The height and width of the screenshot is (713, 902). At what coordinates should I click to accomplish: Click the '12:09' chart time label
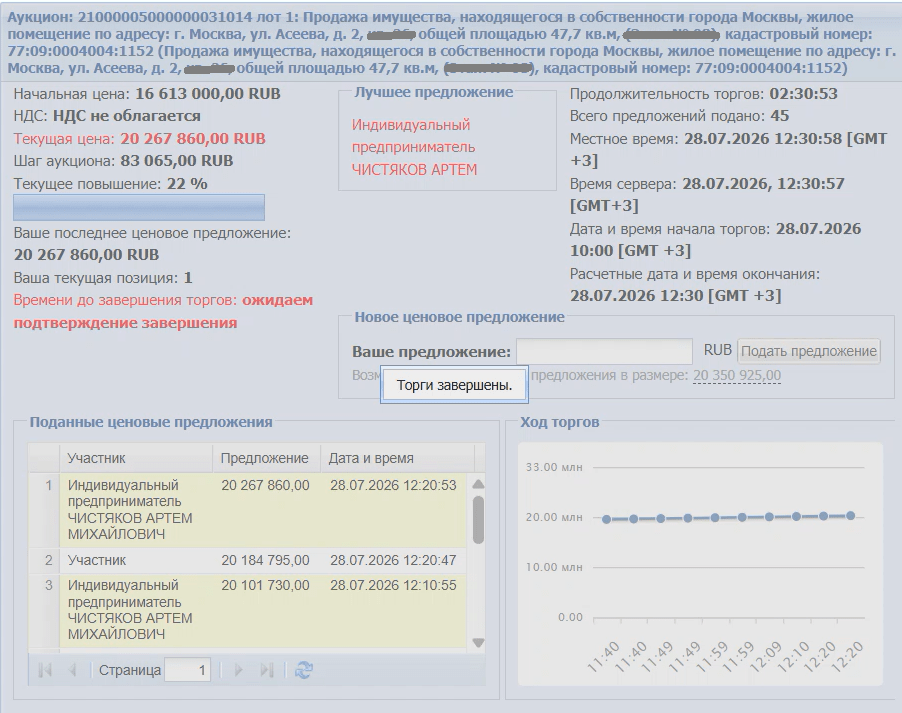[766, 657]
